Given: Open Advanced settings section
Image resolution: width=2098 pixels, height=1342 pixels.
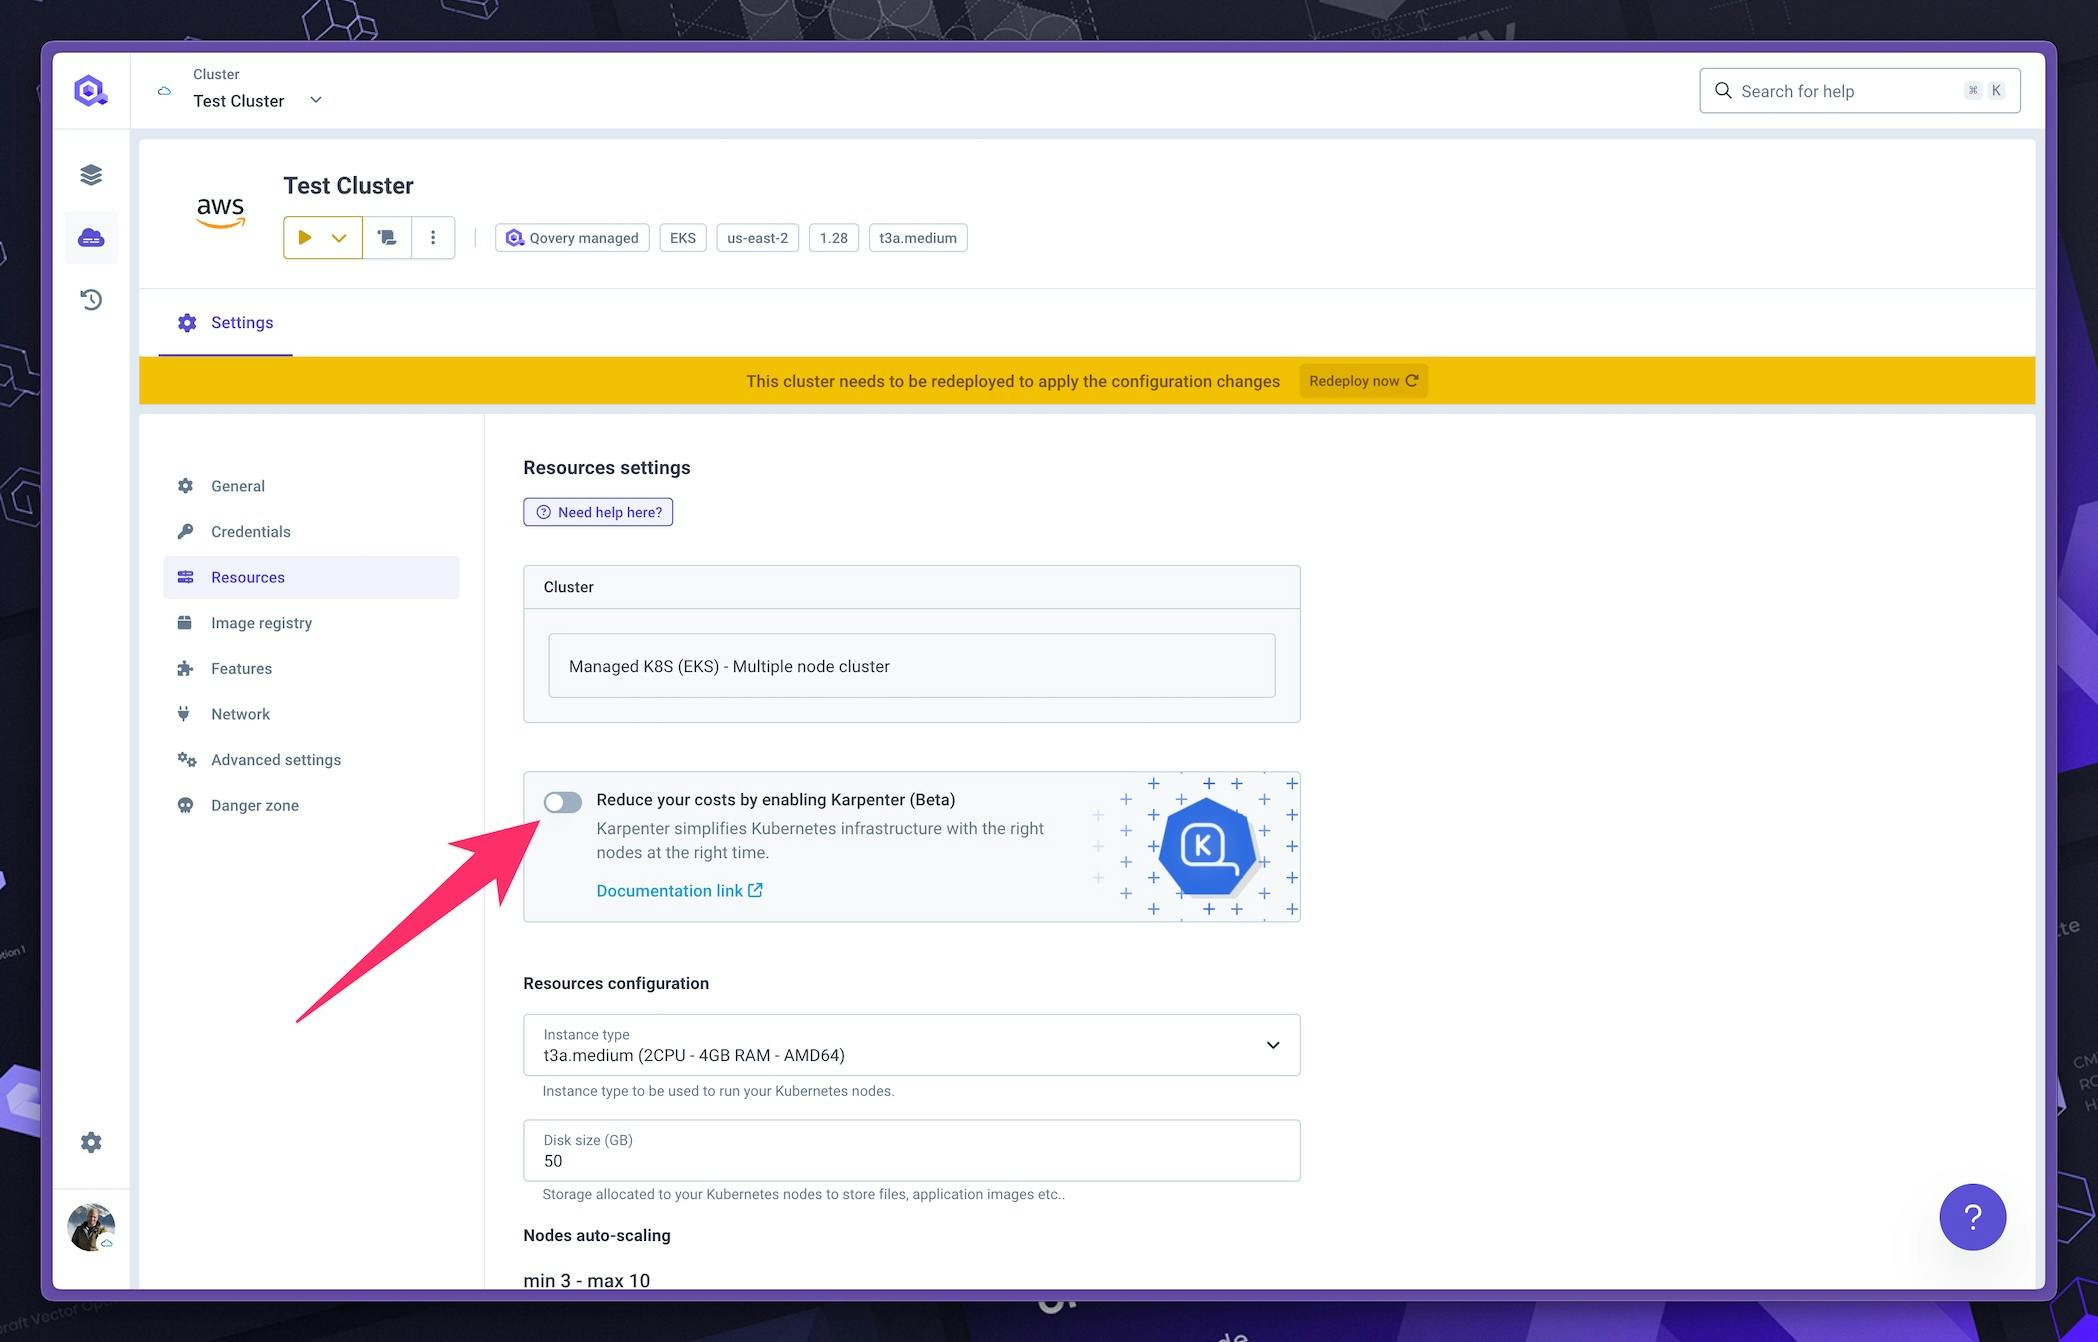Looking at the screenshot, I should [311, 760].
